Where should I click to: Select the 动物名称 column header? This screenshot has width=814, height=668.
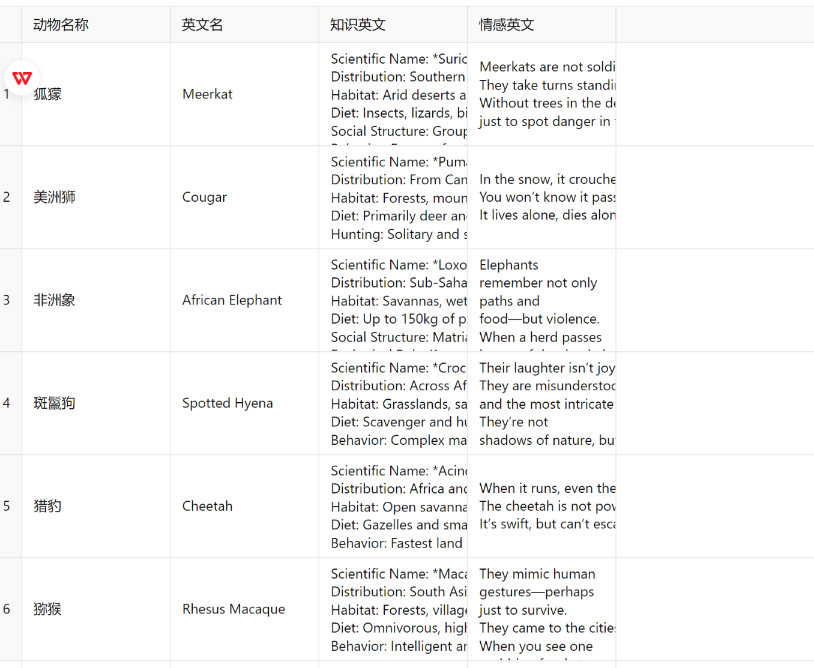61,24
